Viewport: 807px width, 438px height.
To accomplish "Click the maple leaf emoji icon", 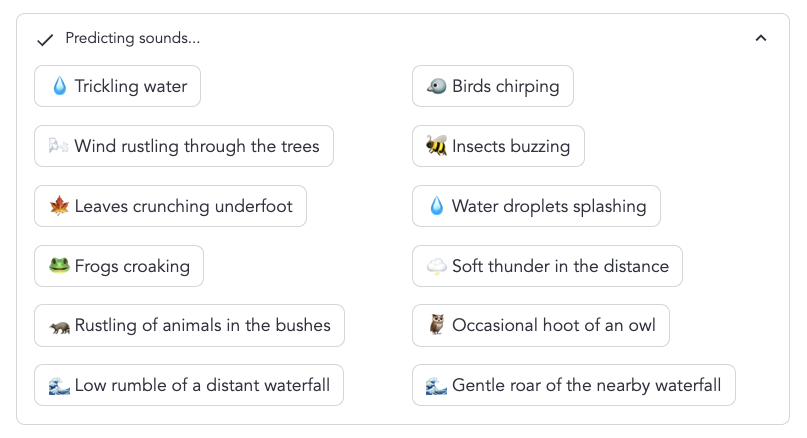I will click(59, 207).
